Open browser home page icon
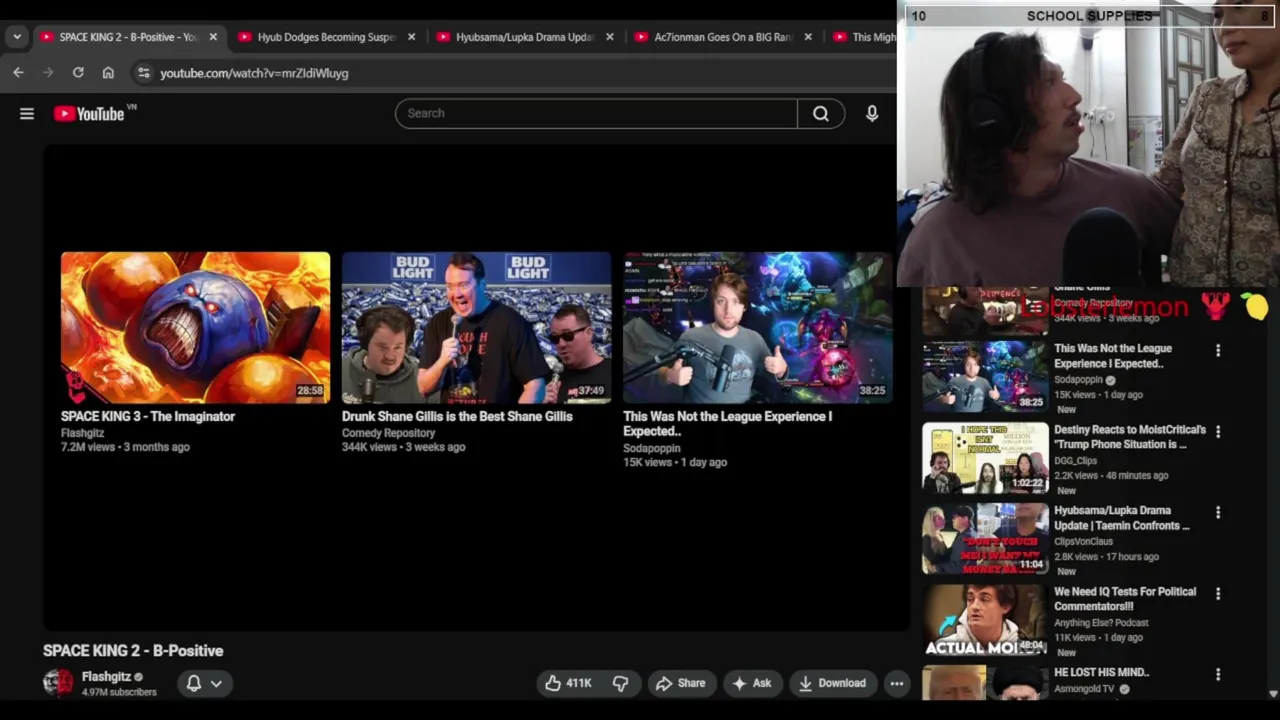The image size is (1280, 720). (108, 73)
